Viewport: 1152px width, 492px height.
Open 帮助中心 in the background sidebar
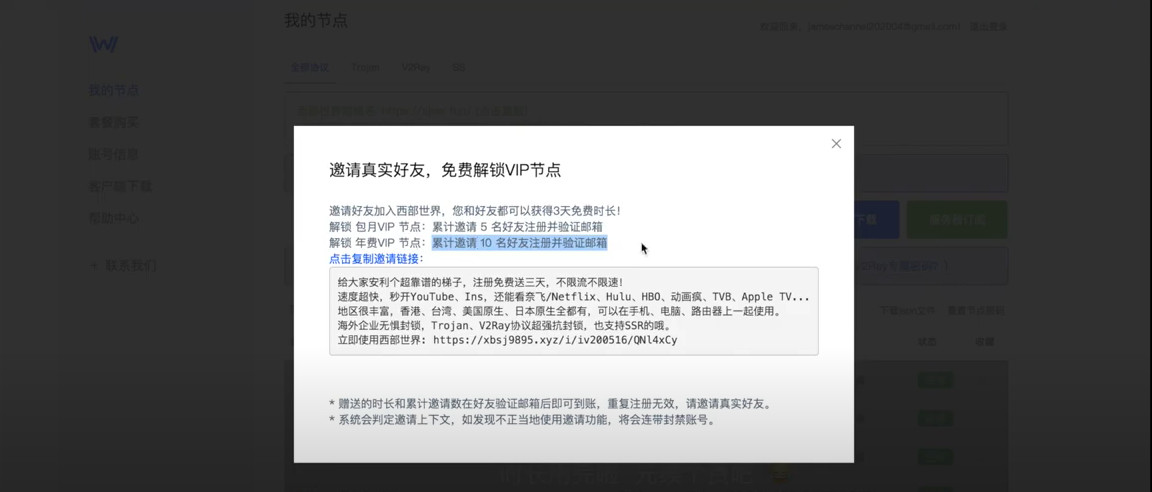[114, 218]
